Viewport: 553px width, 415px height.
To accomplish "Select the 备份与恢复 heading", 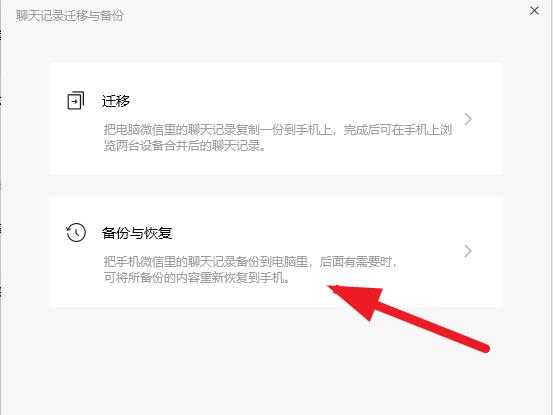I will (137, 233).
